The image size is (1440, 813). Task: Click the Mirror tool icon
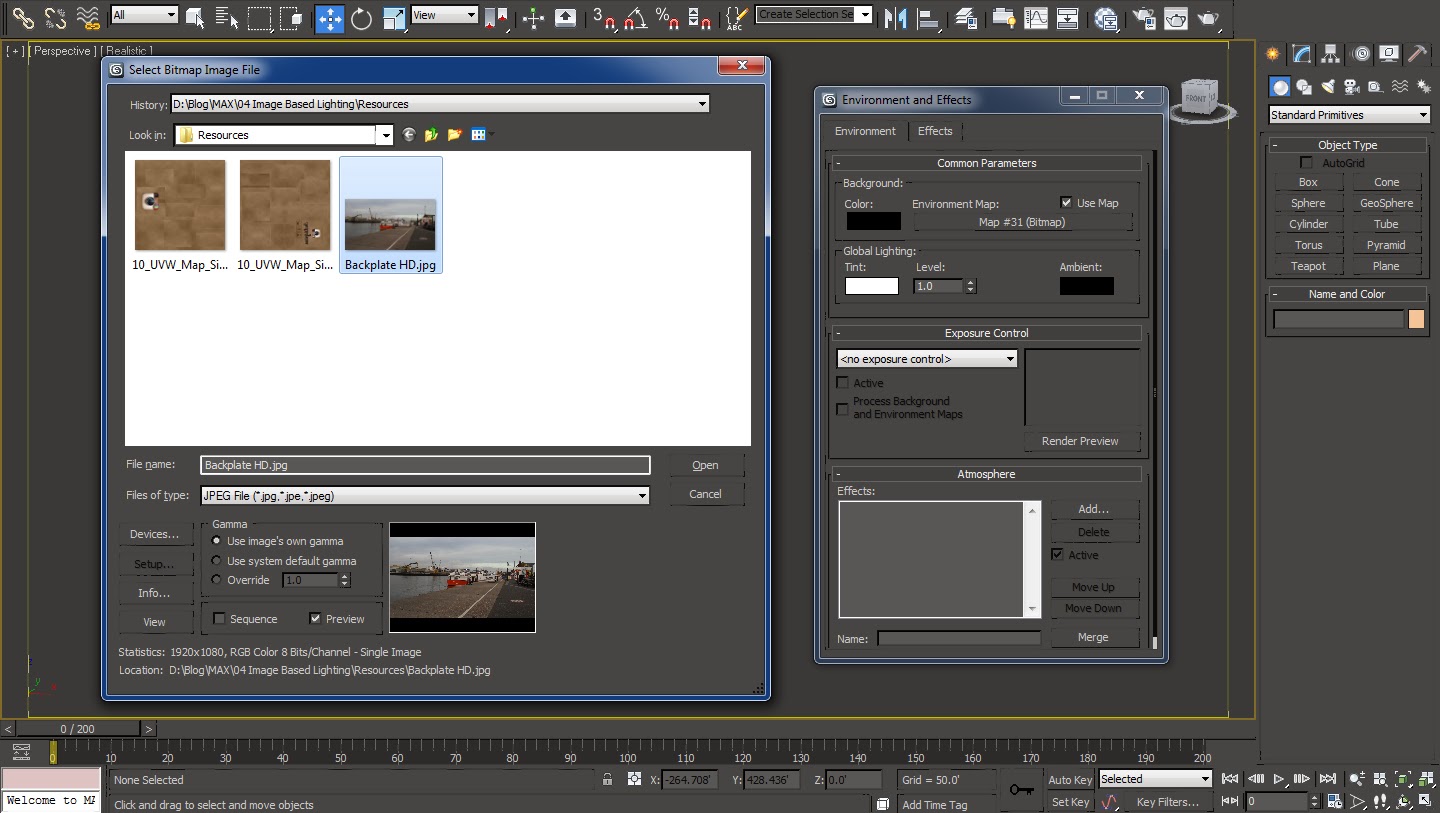click(895, 18)
